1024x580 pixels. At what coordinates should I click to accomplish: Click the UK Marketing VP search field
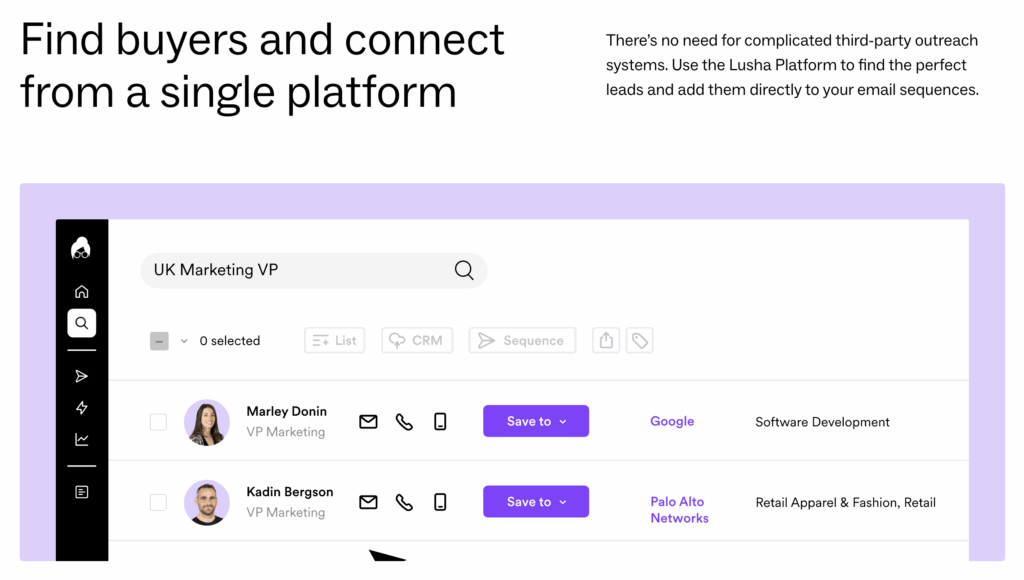314,270
